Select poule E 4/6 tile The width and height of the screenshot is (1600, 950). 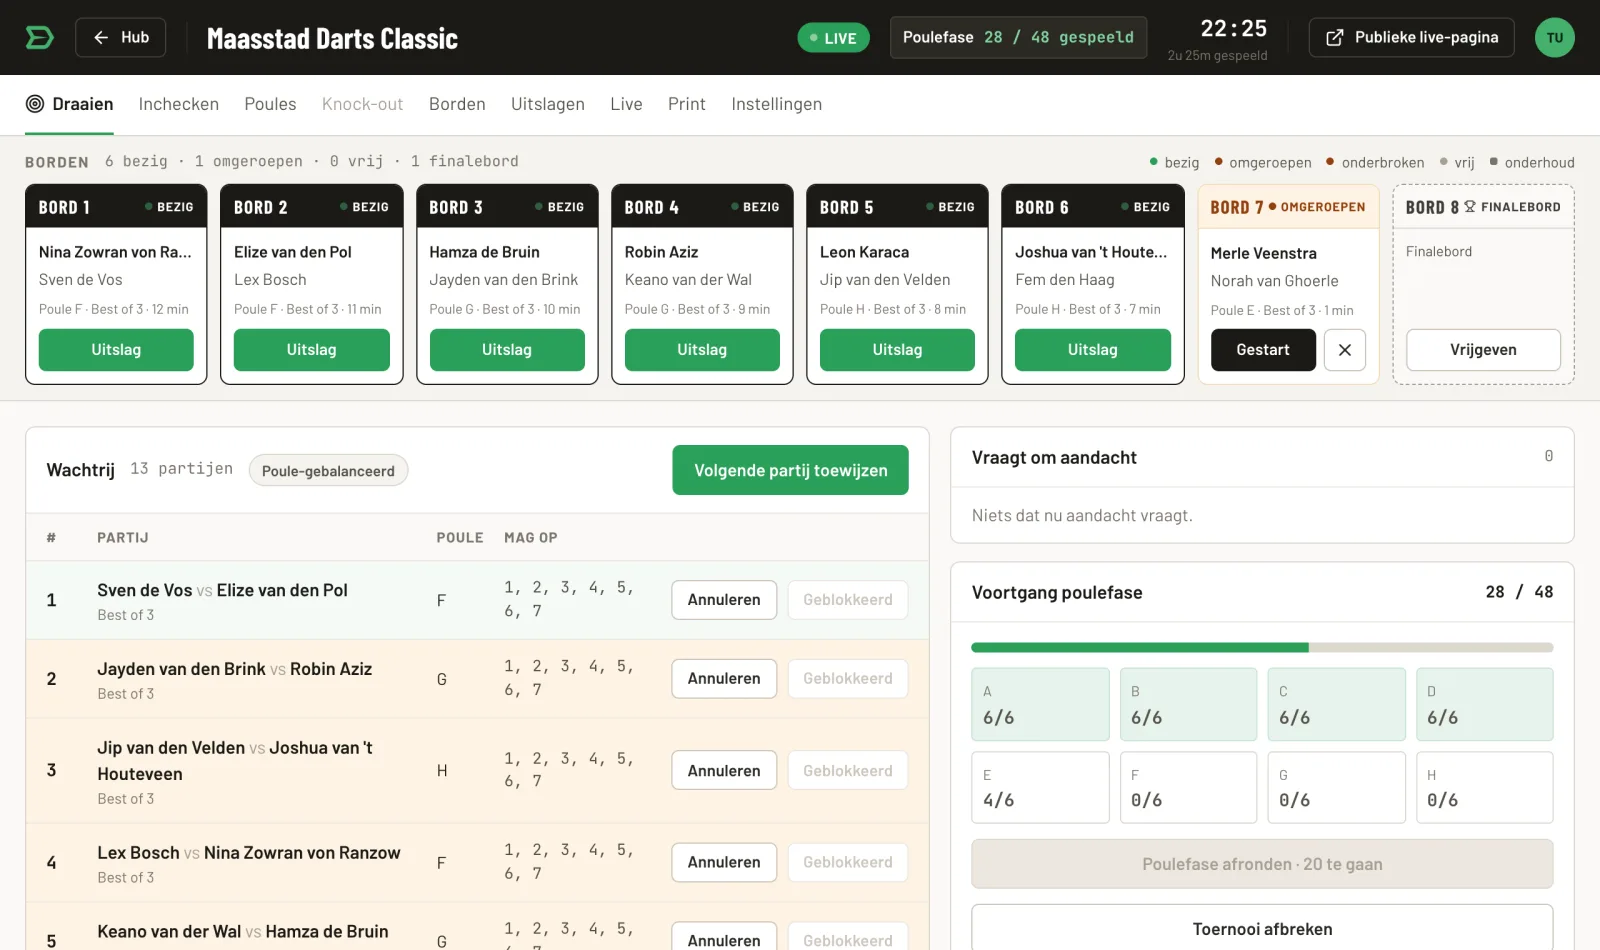pyautogui.click(x=1040, y=788)
